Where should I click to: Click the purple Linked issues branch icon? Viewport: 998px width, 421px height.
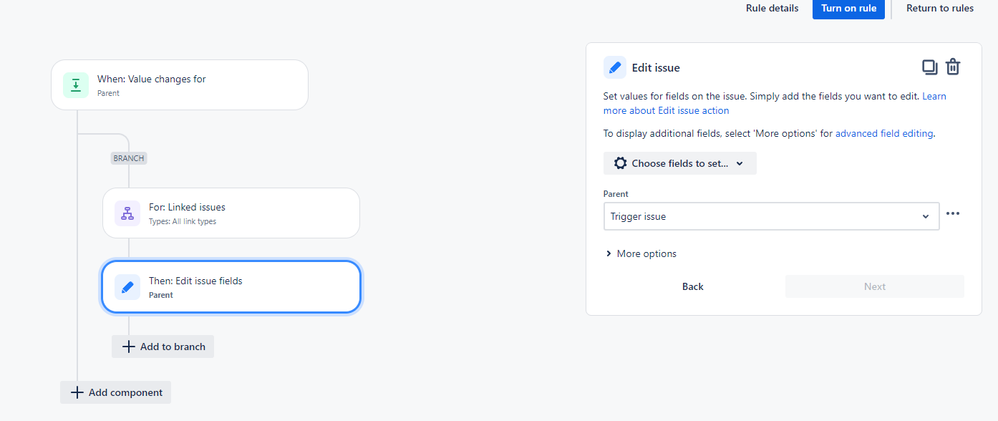[127, 213]
